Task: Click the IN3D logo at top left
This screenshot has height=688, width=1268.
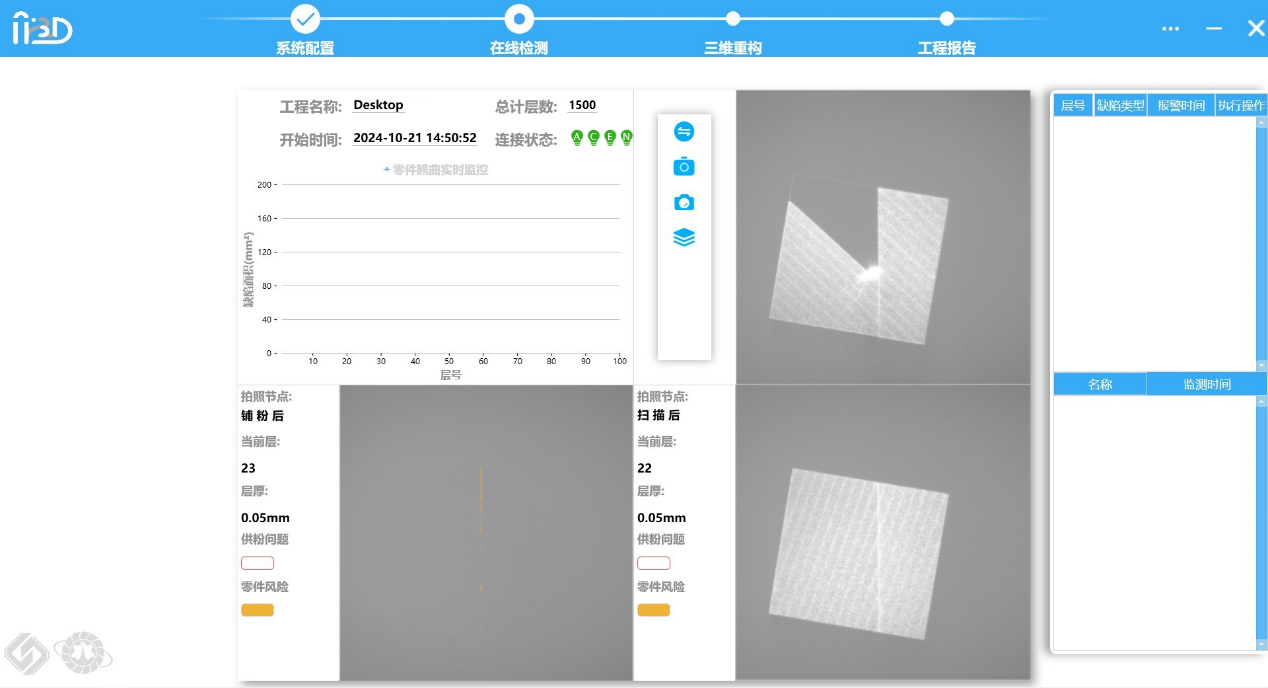Action: (x=42, y=29)
